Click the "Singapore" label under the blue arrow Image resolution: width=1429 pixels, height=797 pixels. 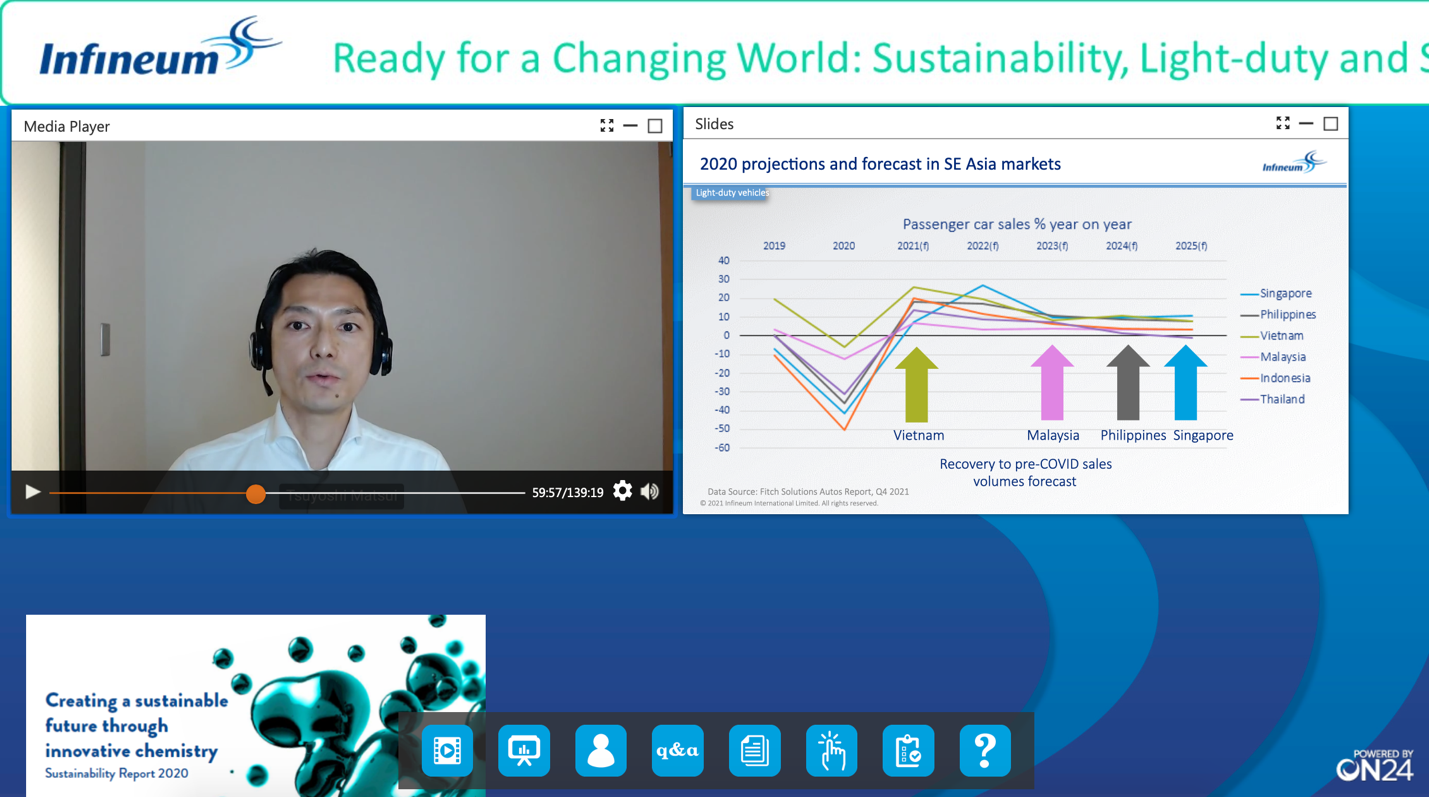click(1203, 435)
